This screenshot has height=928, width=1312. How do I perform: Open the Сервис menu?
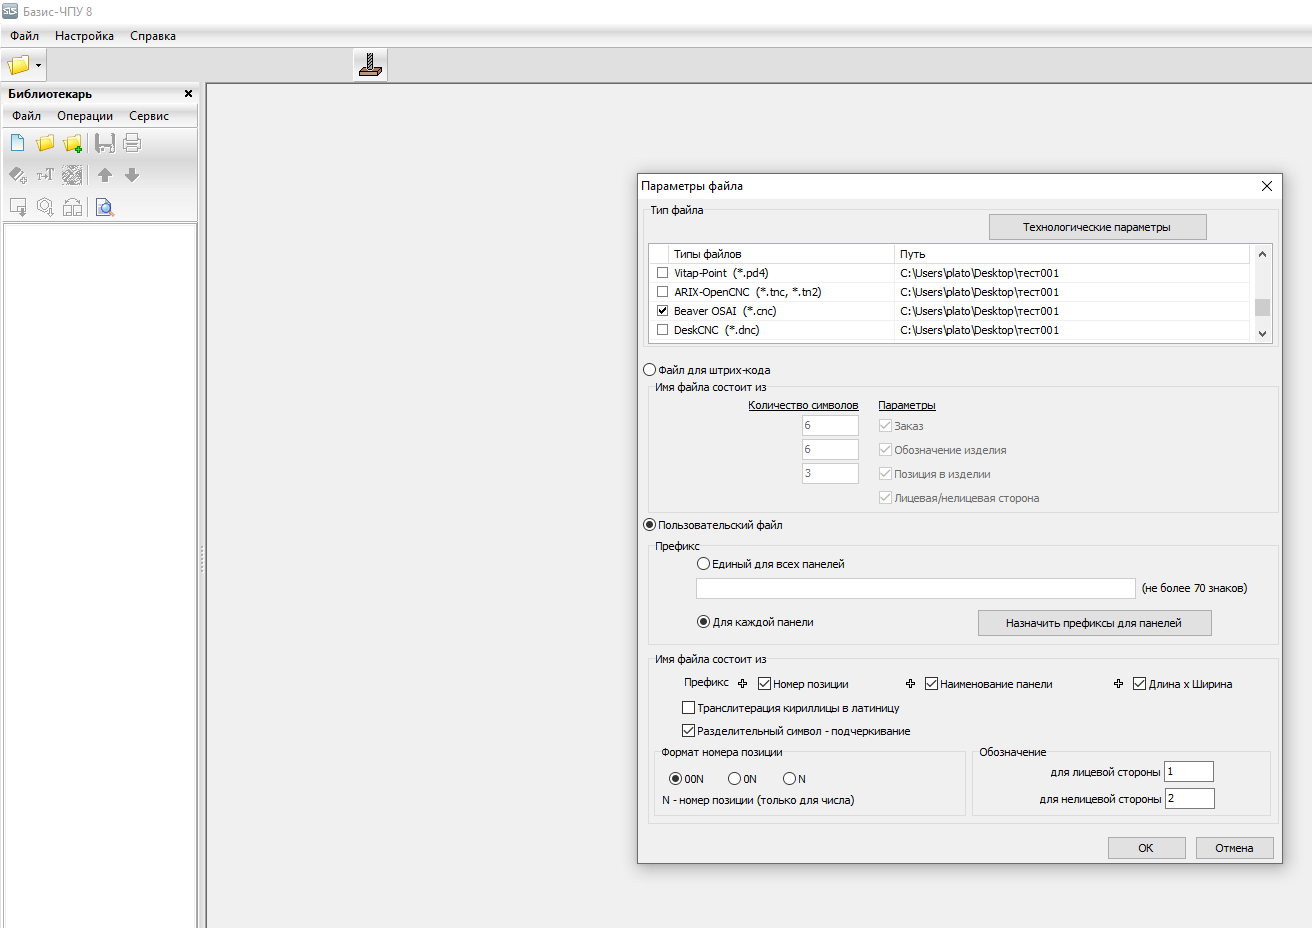(x=149, y=116)
